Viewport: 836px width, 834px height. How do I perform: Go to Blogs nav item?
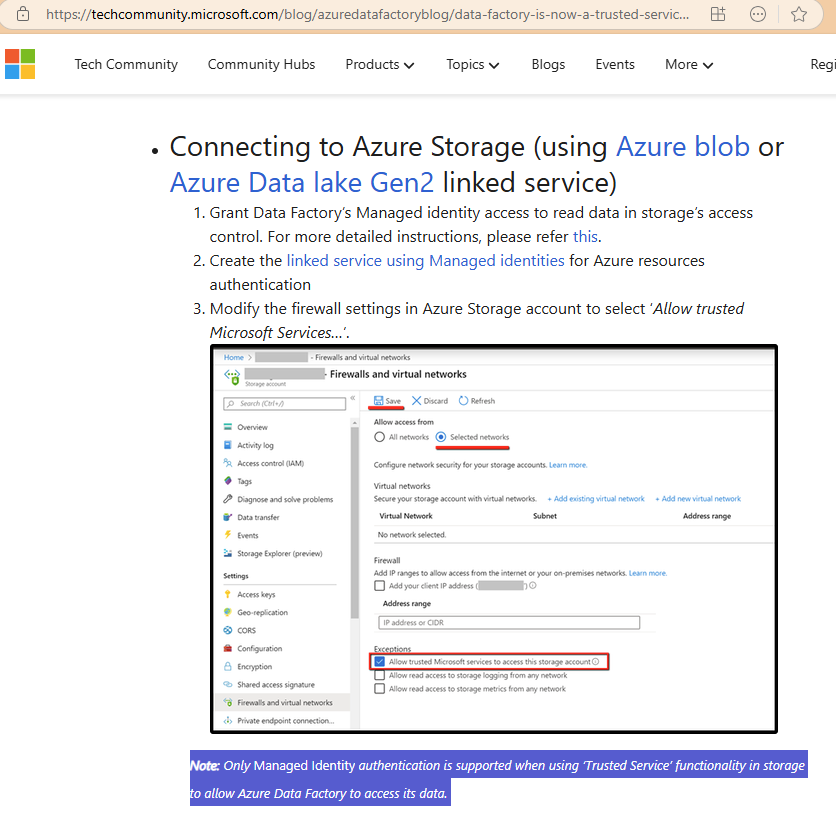coord(548,65)
